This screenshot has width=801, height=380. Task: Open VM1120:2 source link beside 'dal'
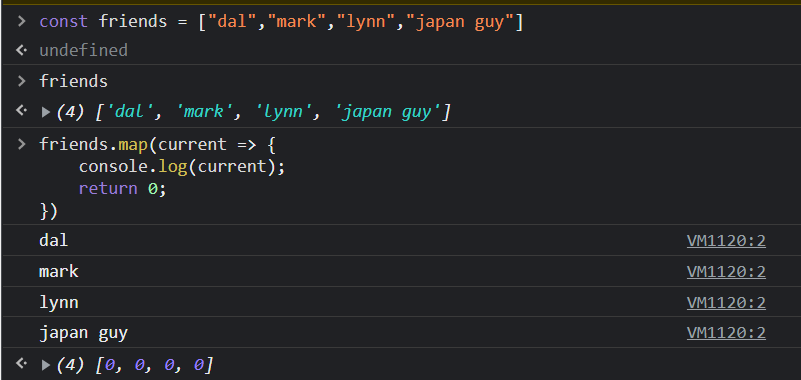tap(726, 241)
